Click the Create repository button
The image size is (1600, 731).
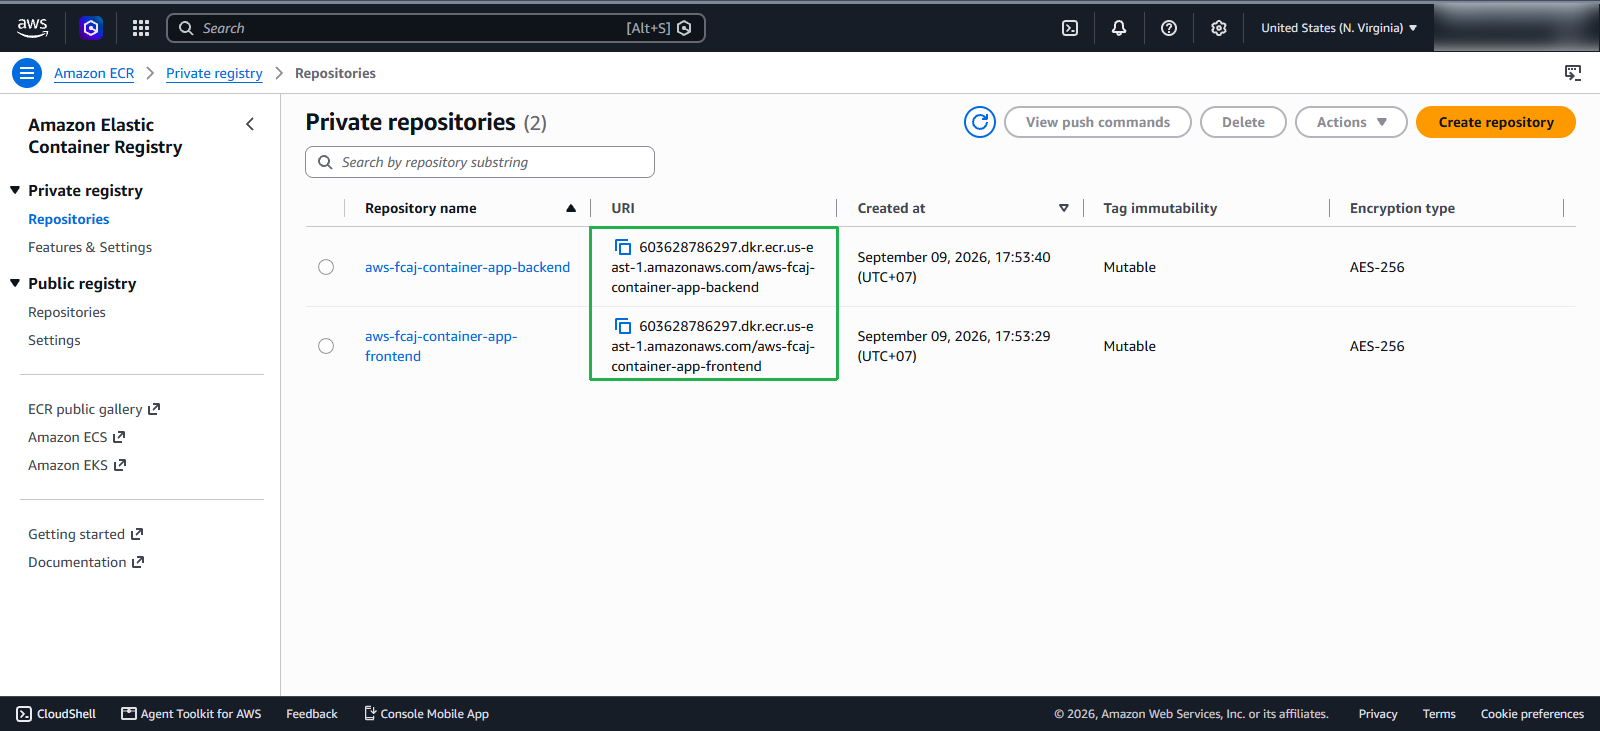[x=1496, y=122]
